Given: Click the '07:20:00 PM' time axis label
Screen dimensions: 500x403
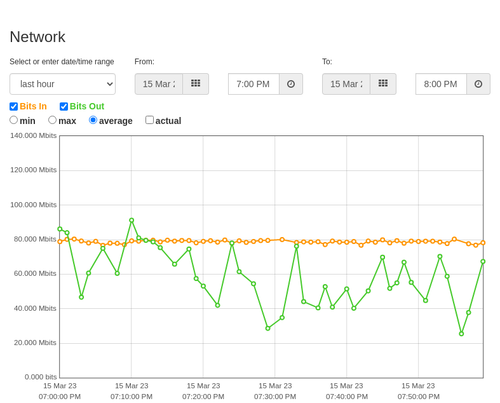Looking at the screenshot, I should (x=203, y=397).
